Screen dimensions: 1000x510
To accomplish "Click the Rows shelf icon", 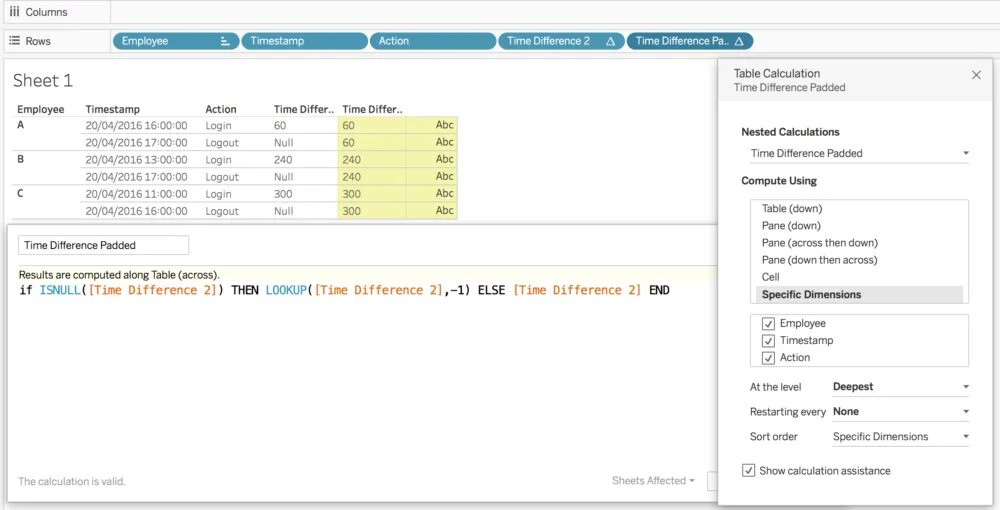I will (x=14, y=41).
